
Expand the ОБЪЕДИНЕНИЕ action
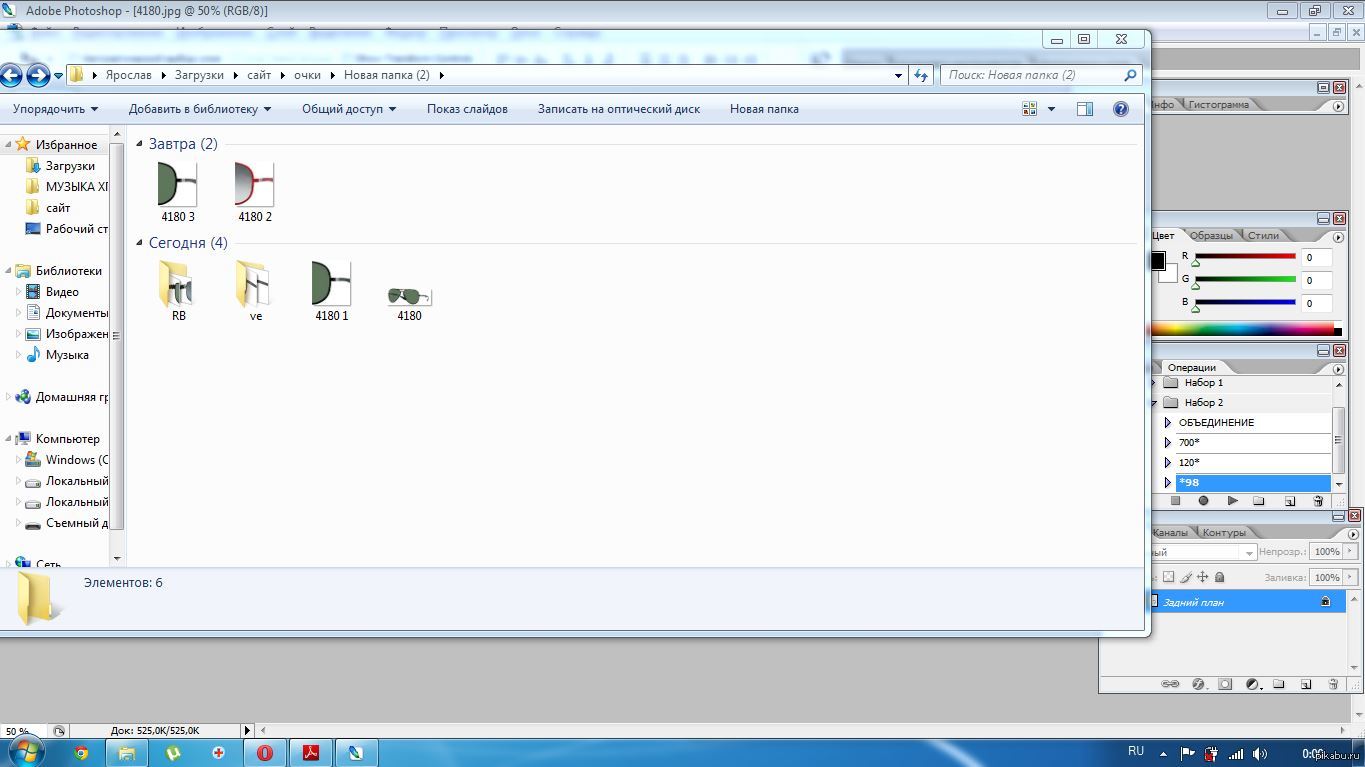coord(1167,423)
